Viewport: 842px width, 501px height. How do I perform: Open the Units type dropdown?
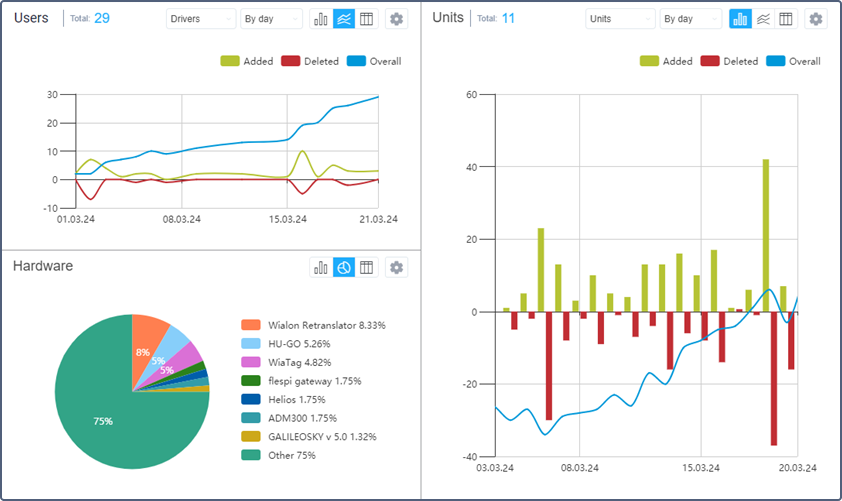coord(620,19)
